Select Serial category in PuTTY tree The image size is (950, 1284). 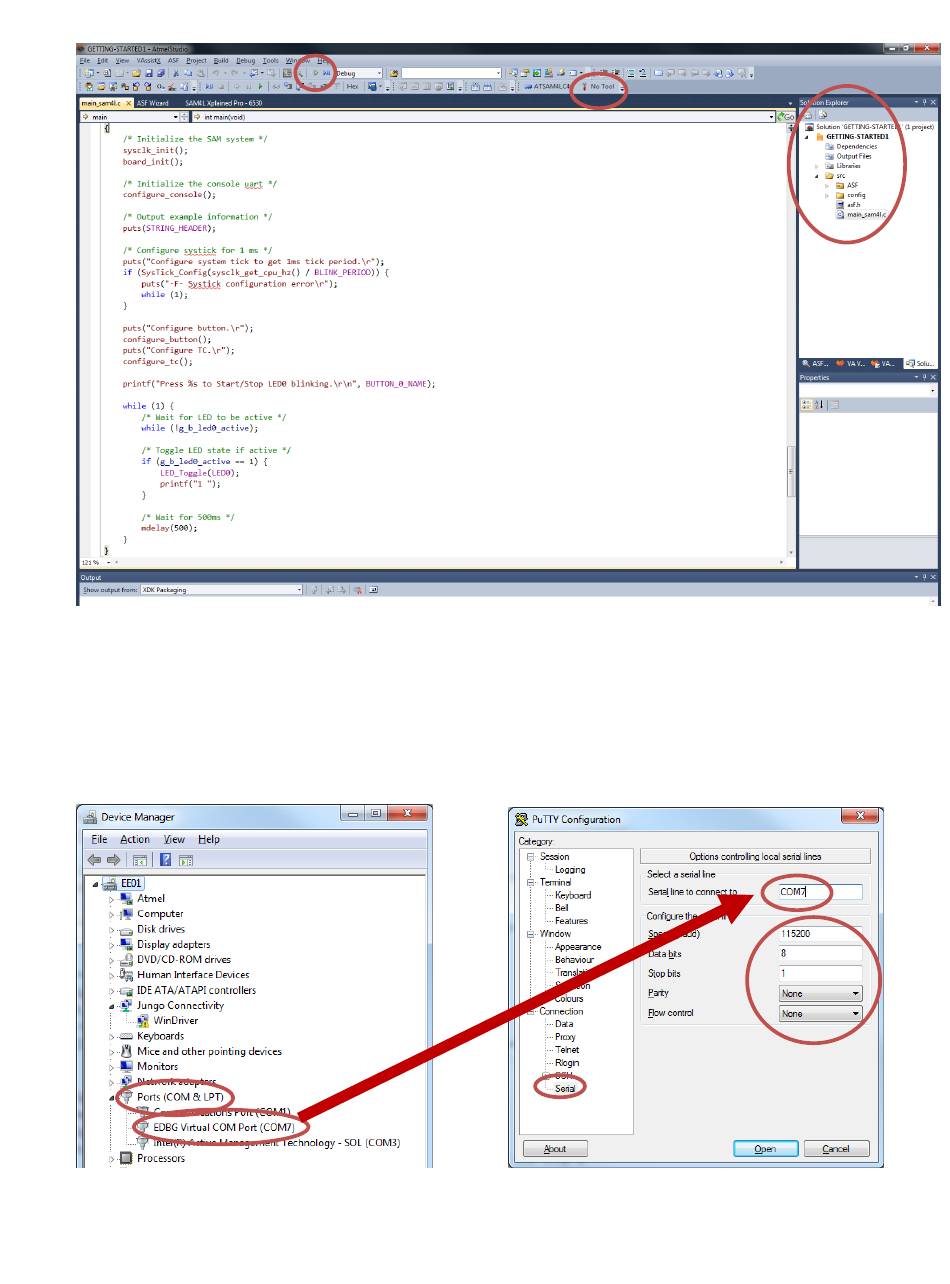pos(565,1088)
